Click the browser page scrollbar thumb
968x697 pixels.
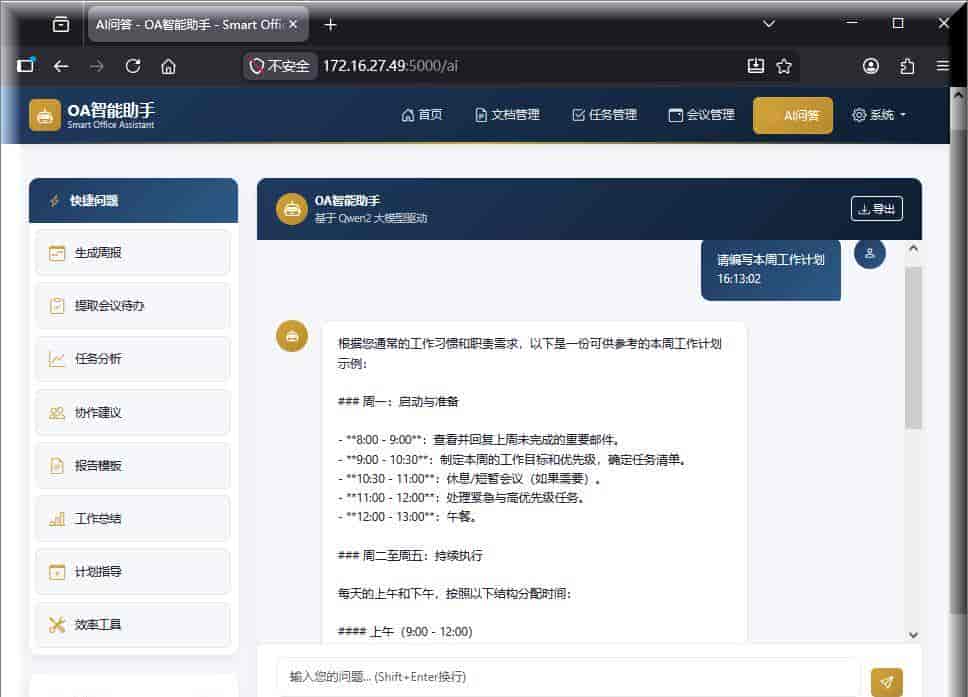(959, 370)
